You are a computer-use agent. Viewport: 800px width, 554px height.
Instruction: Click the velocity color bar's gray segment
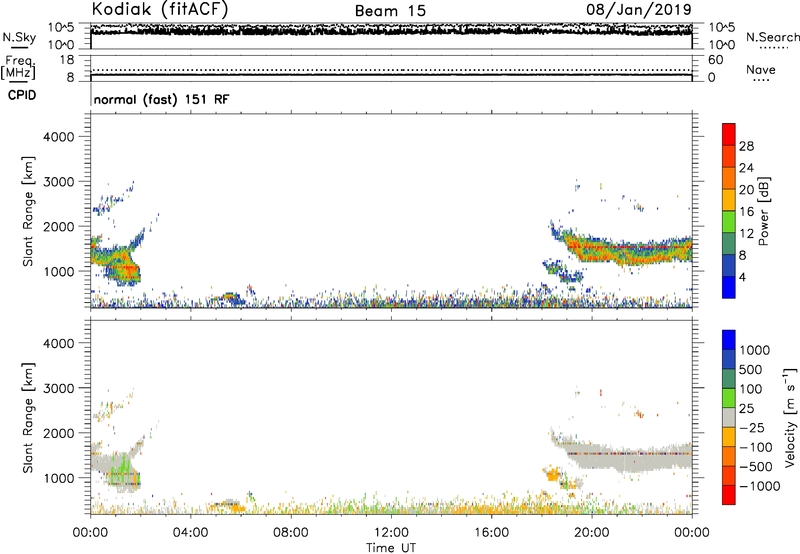coord(729,417)
